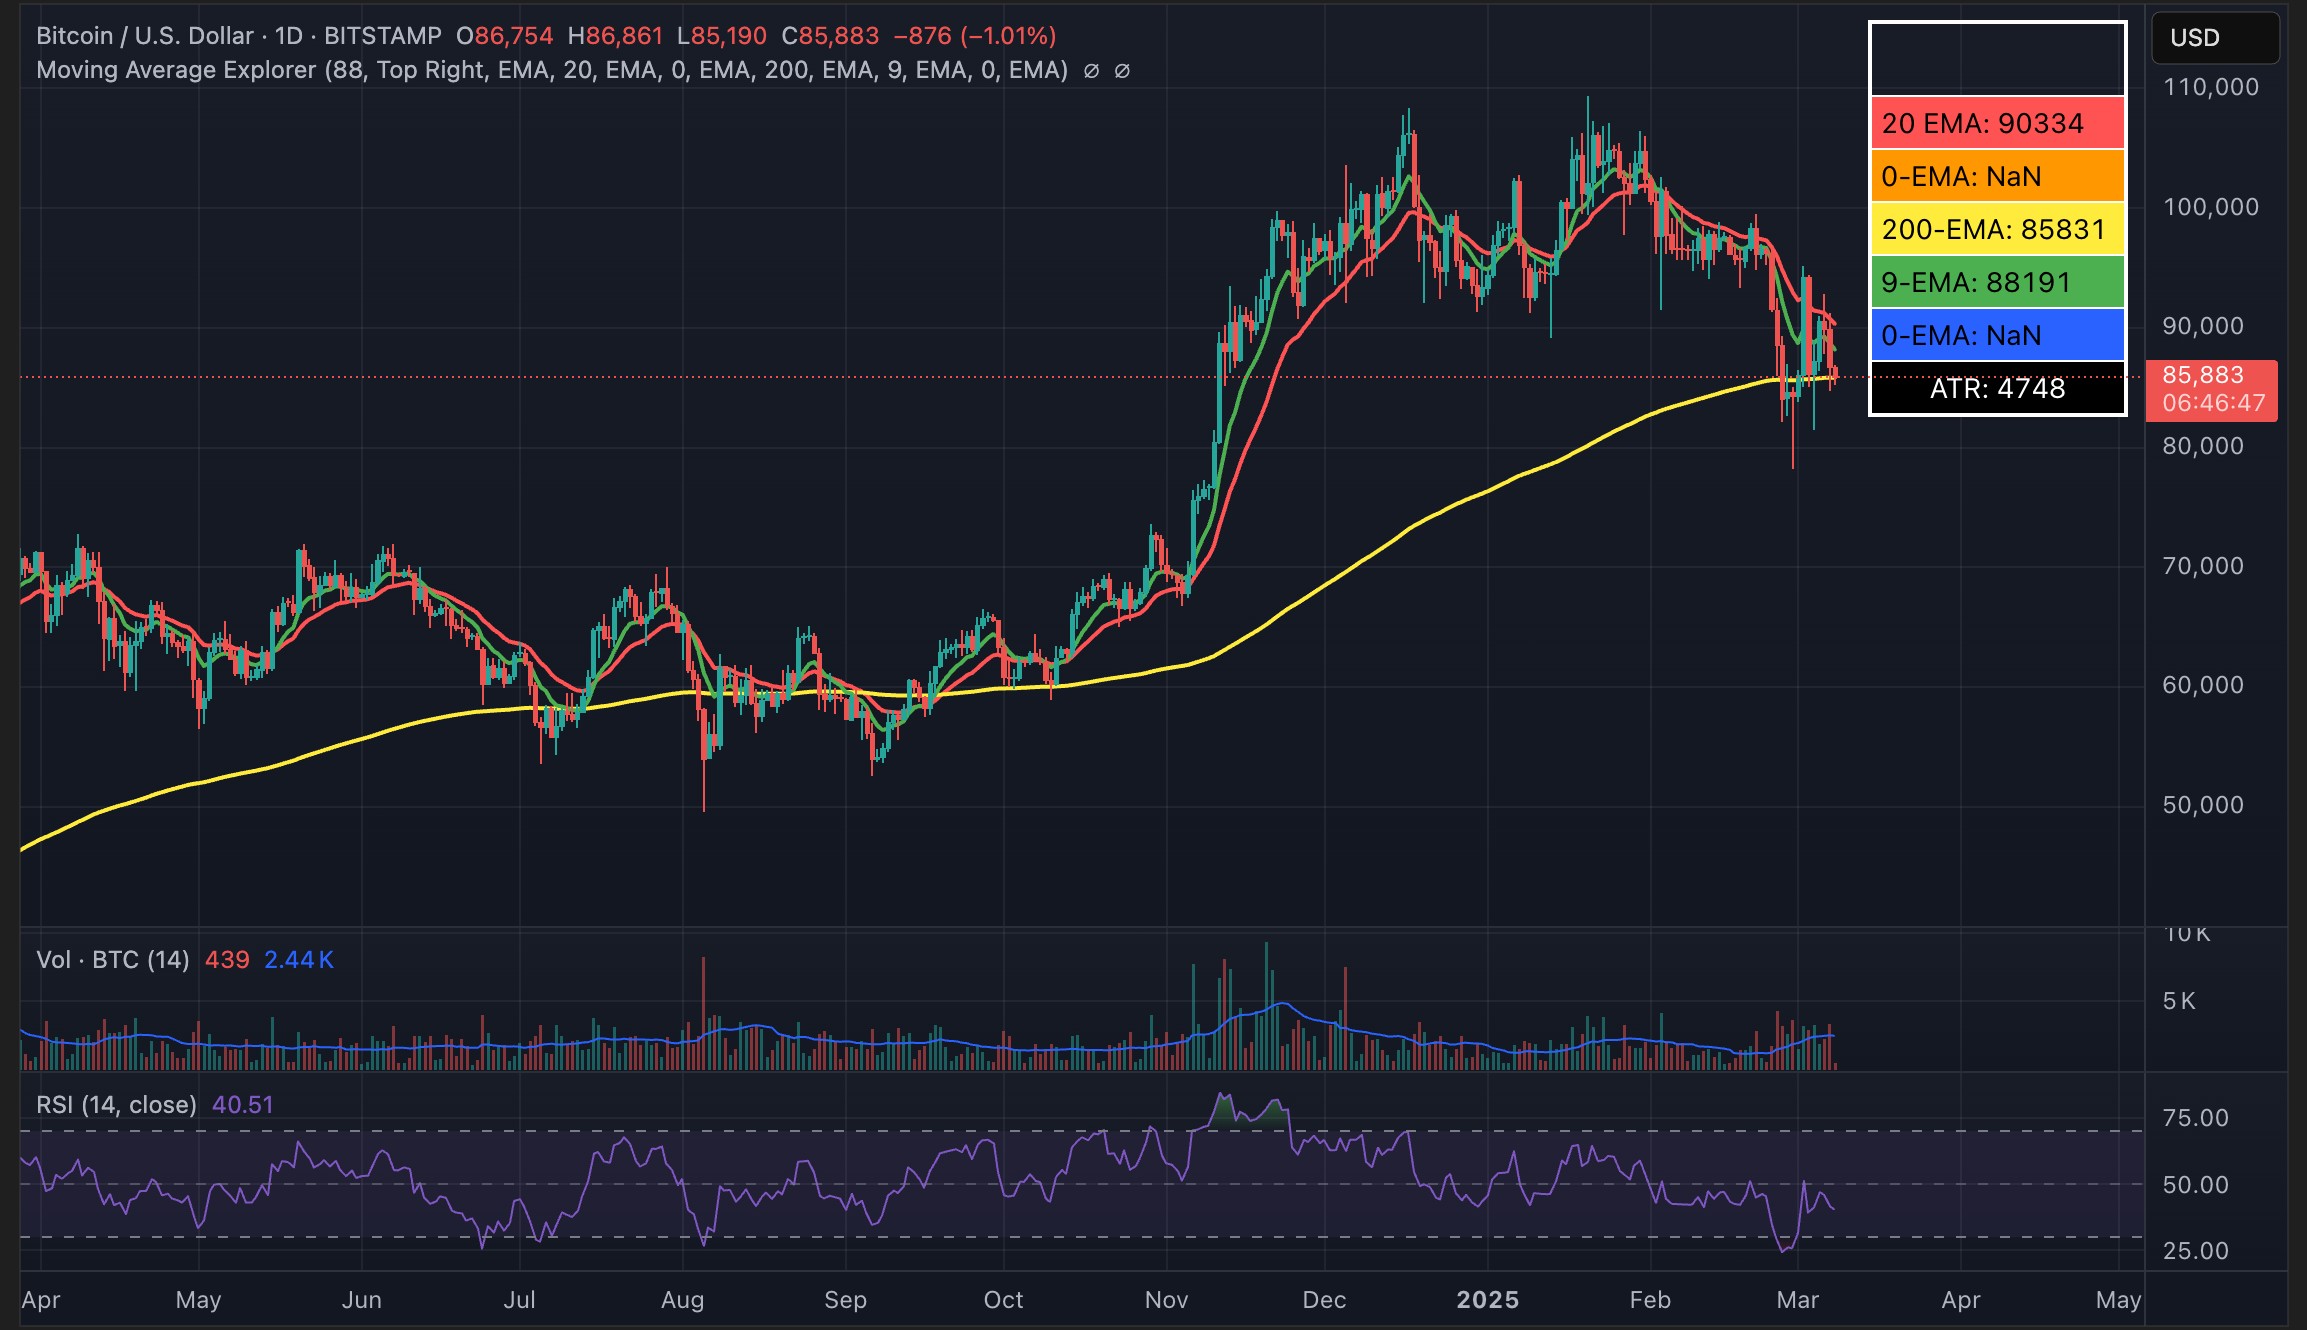Click the Nov label on time axis
The width and height of the screenshot is (2307, 1330).
(x=1166, y=1300)
